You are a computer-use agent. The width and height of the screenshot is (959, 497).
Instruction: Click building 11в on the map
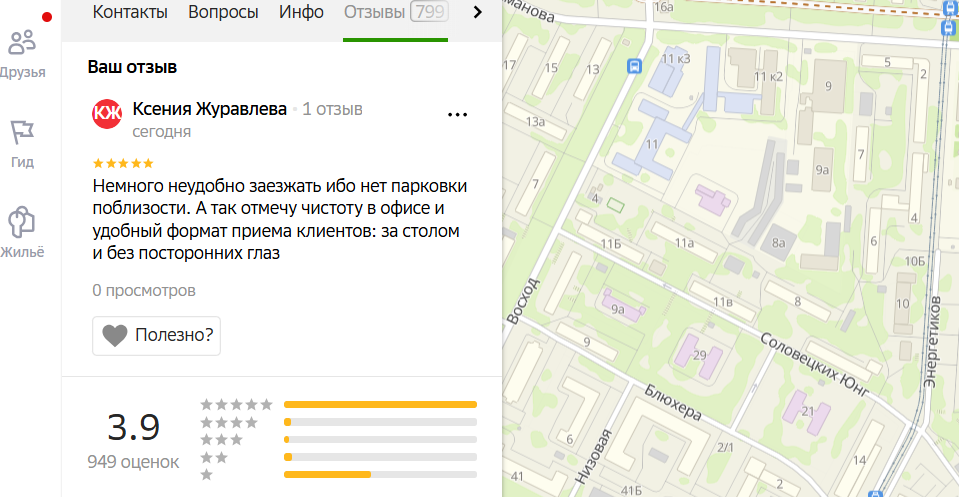tap(722, 301)
